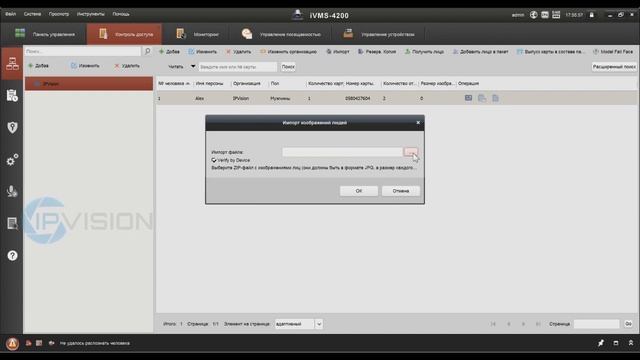The image size is (640, 360).
Task: Click Импорт in the person toolbar
Action: point(338,52)
